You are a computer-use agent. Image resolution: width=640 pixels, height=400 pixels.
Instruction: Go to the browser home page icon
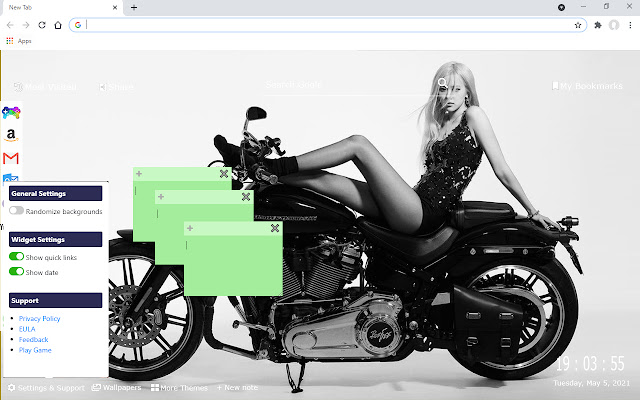[x=58, y=25]
